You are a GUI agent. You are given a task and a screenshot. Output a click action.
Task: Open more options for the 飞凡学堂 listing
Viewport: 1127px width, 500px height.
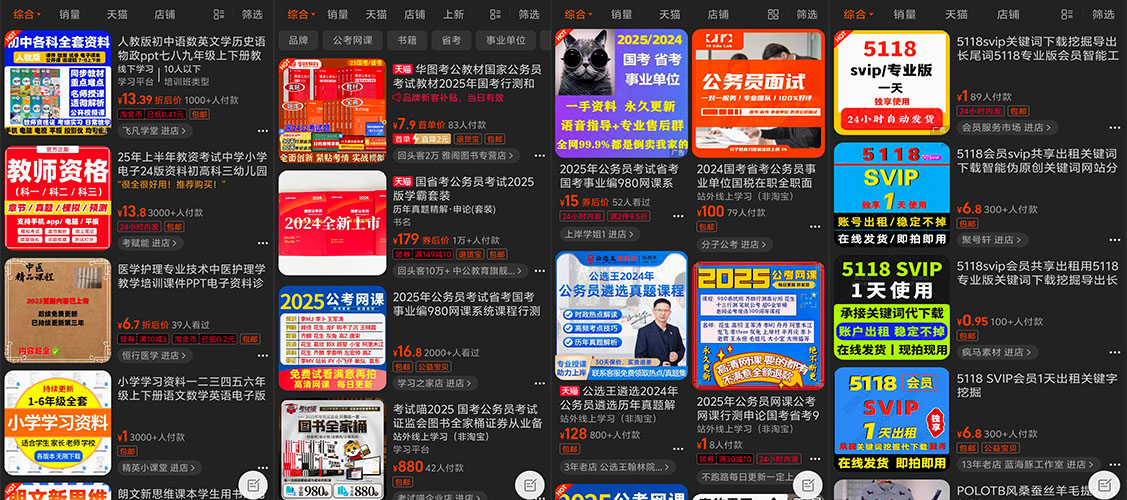[262, 131]
